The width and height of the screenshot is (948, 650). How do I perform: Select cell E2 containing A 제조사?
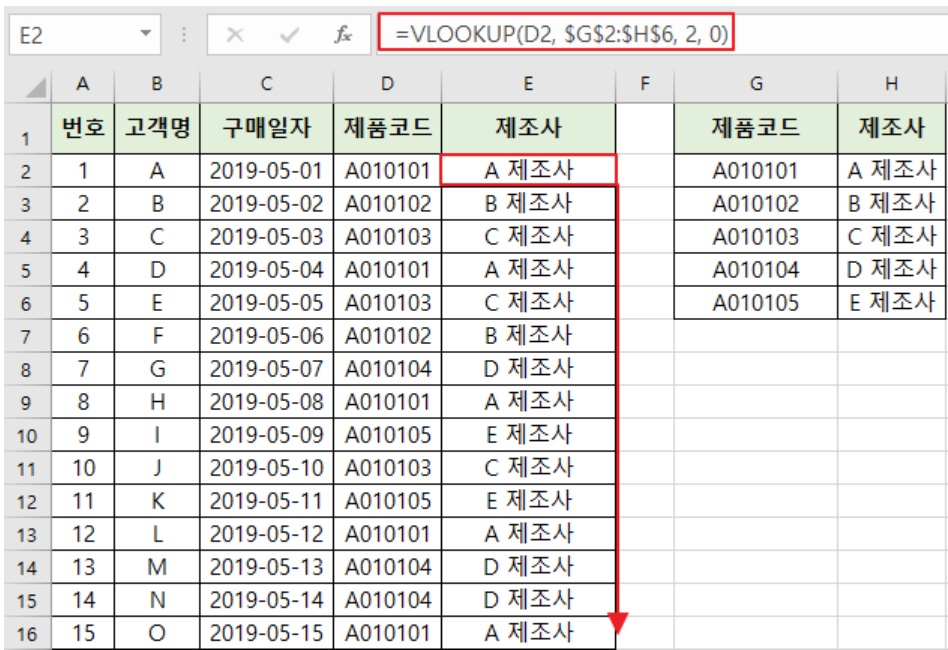click(x=528, y=170)
